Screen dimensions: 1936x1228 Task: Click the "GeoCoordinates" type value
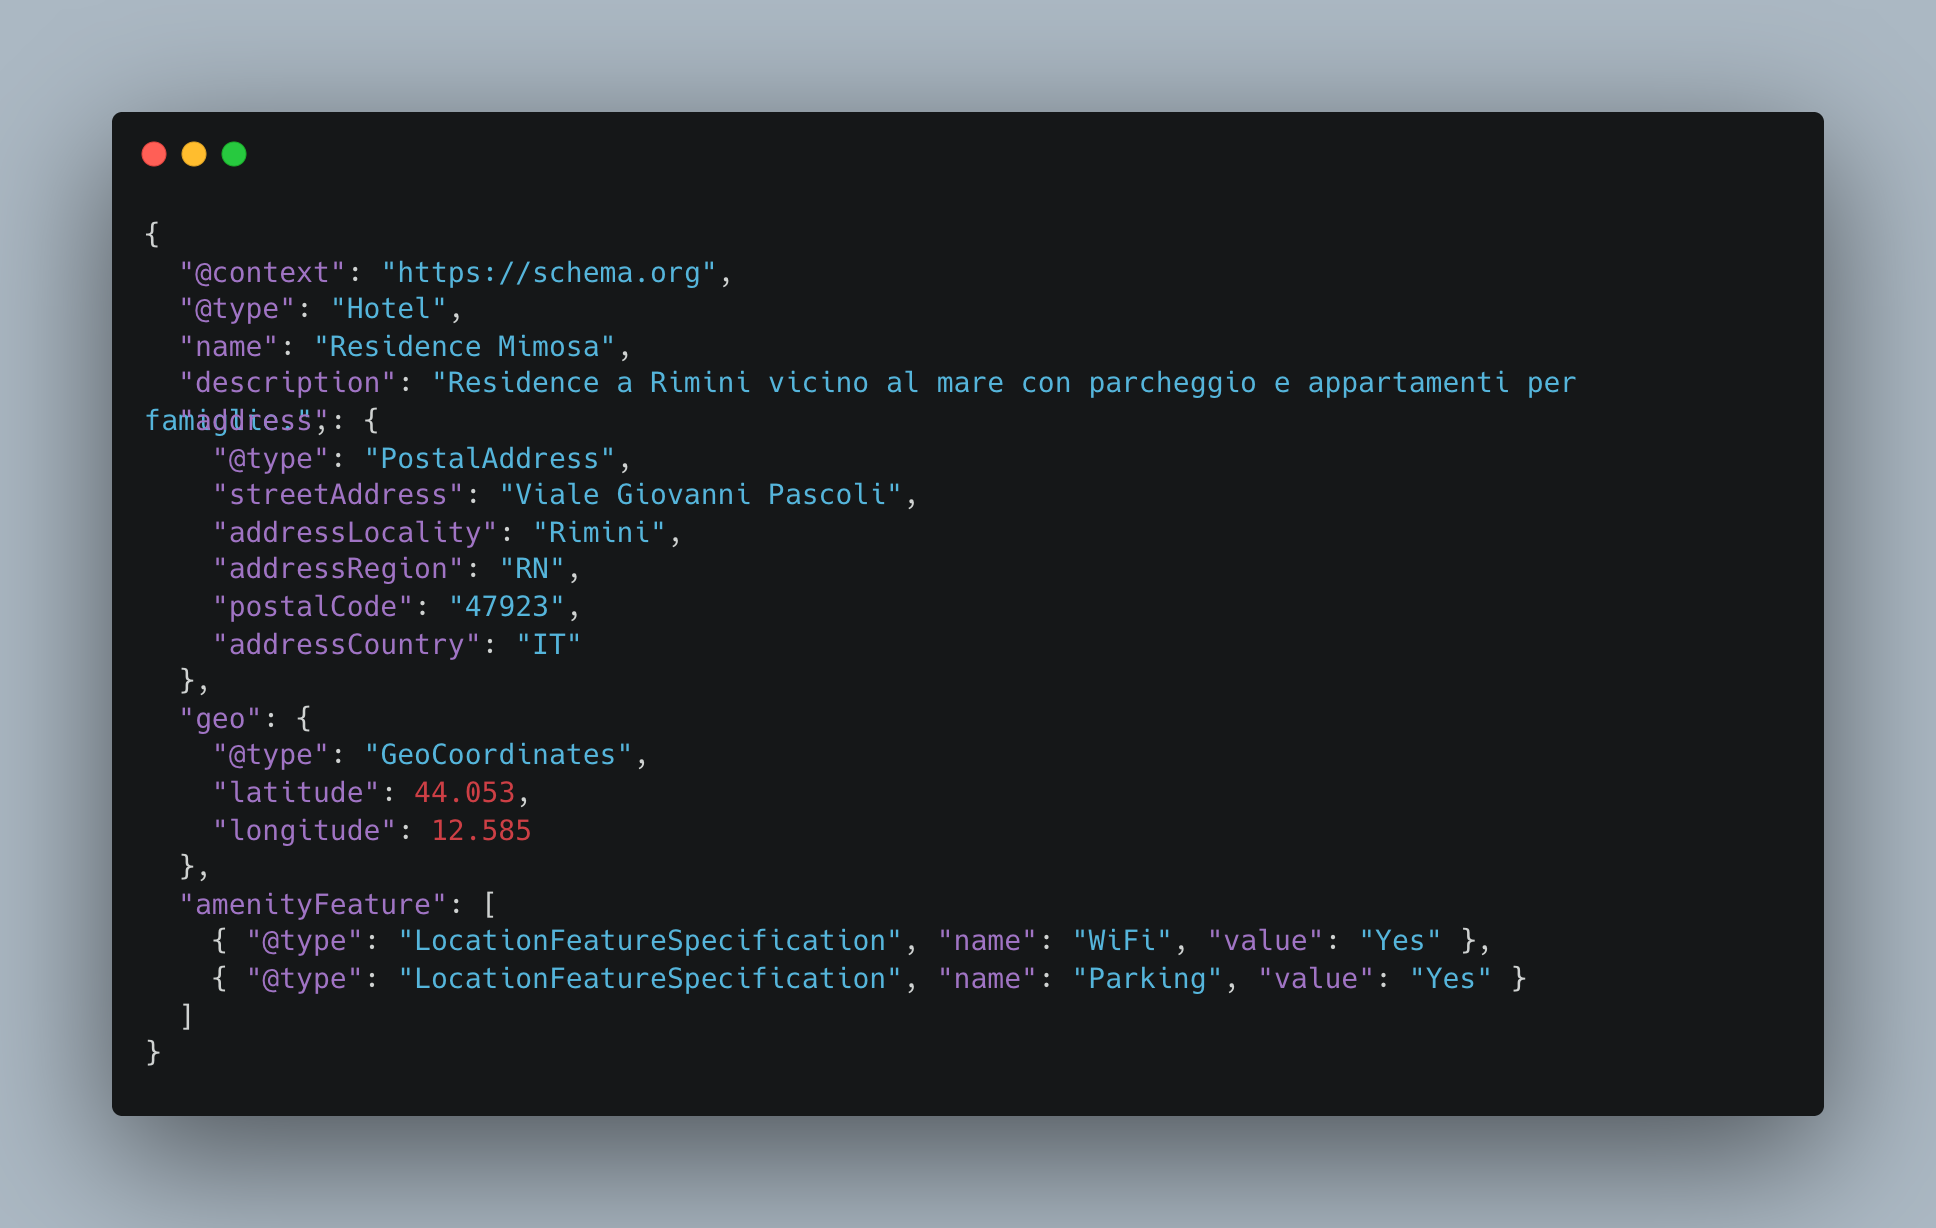[499, 755]
